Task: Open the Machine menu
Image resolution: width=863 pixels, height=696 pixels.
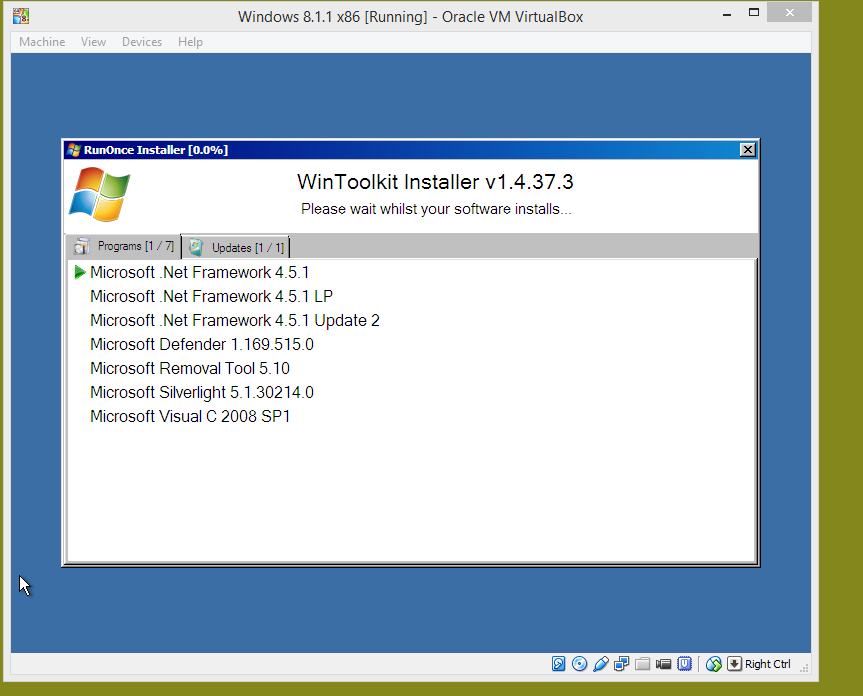Action: coord(42,42)
